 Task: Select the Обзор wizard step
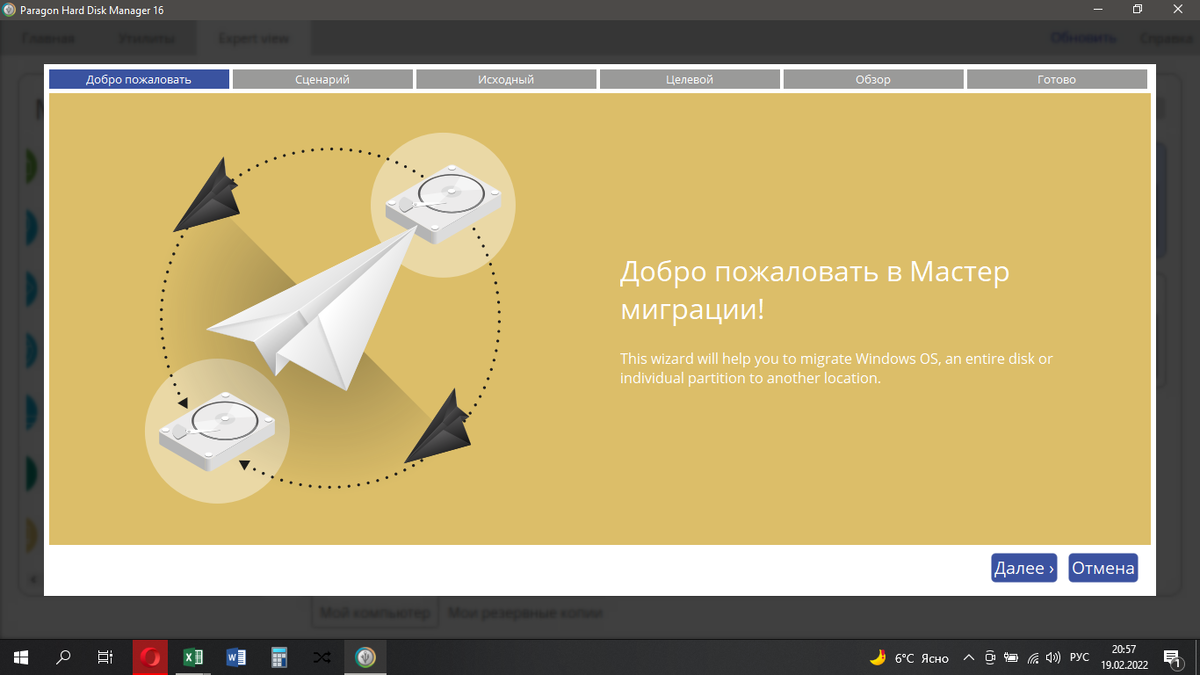point(873,78)
